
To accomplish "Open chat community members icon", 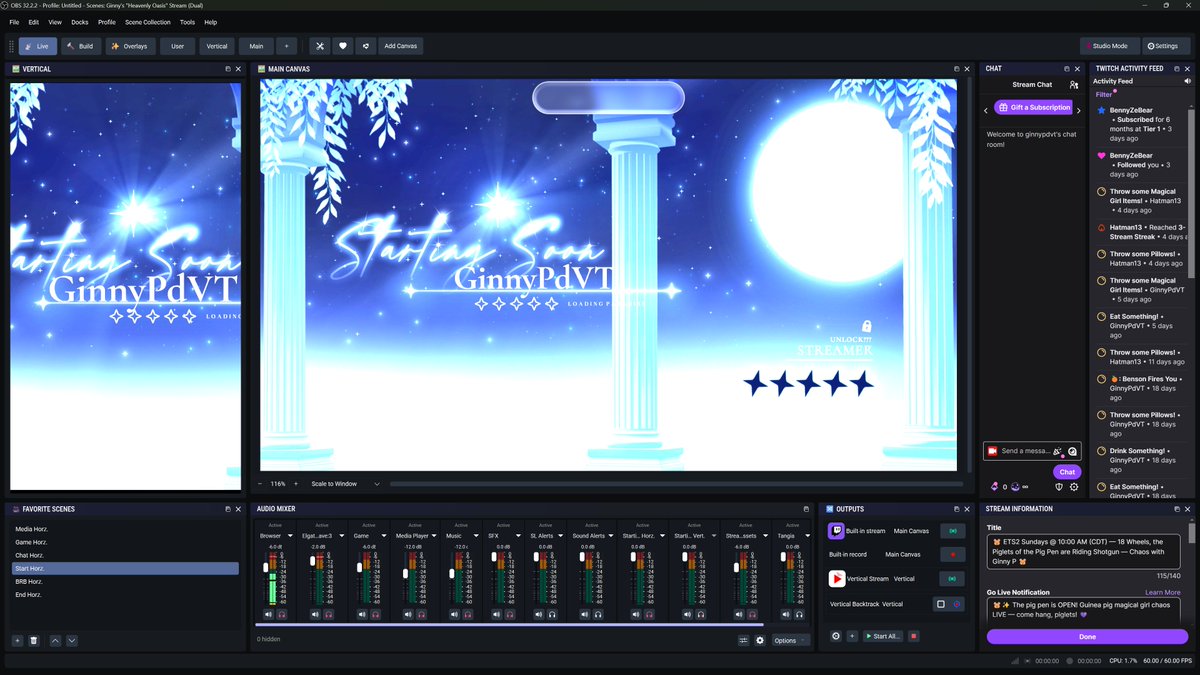I will click(x=1073, y=85).
